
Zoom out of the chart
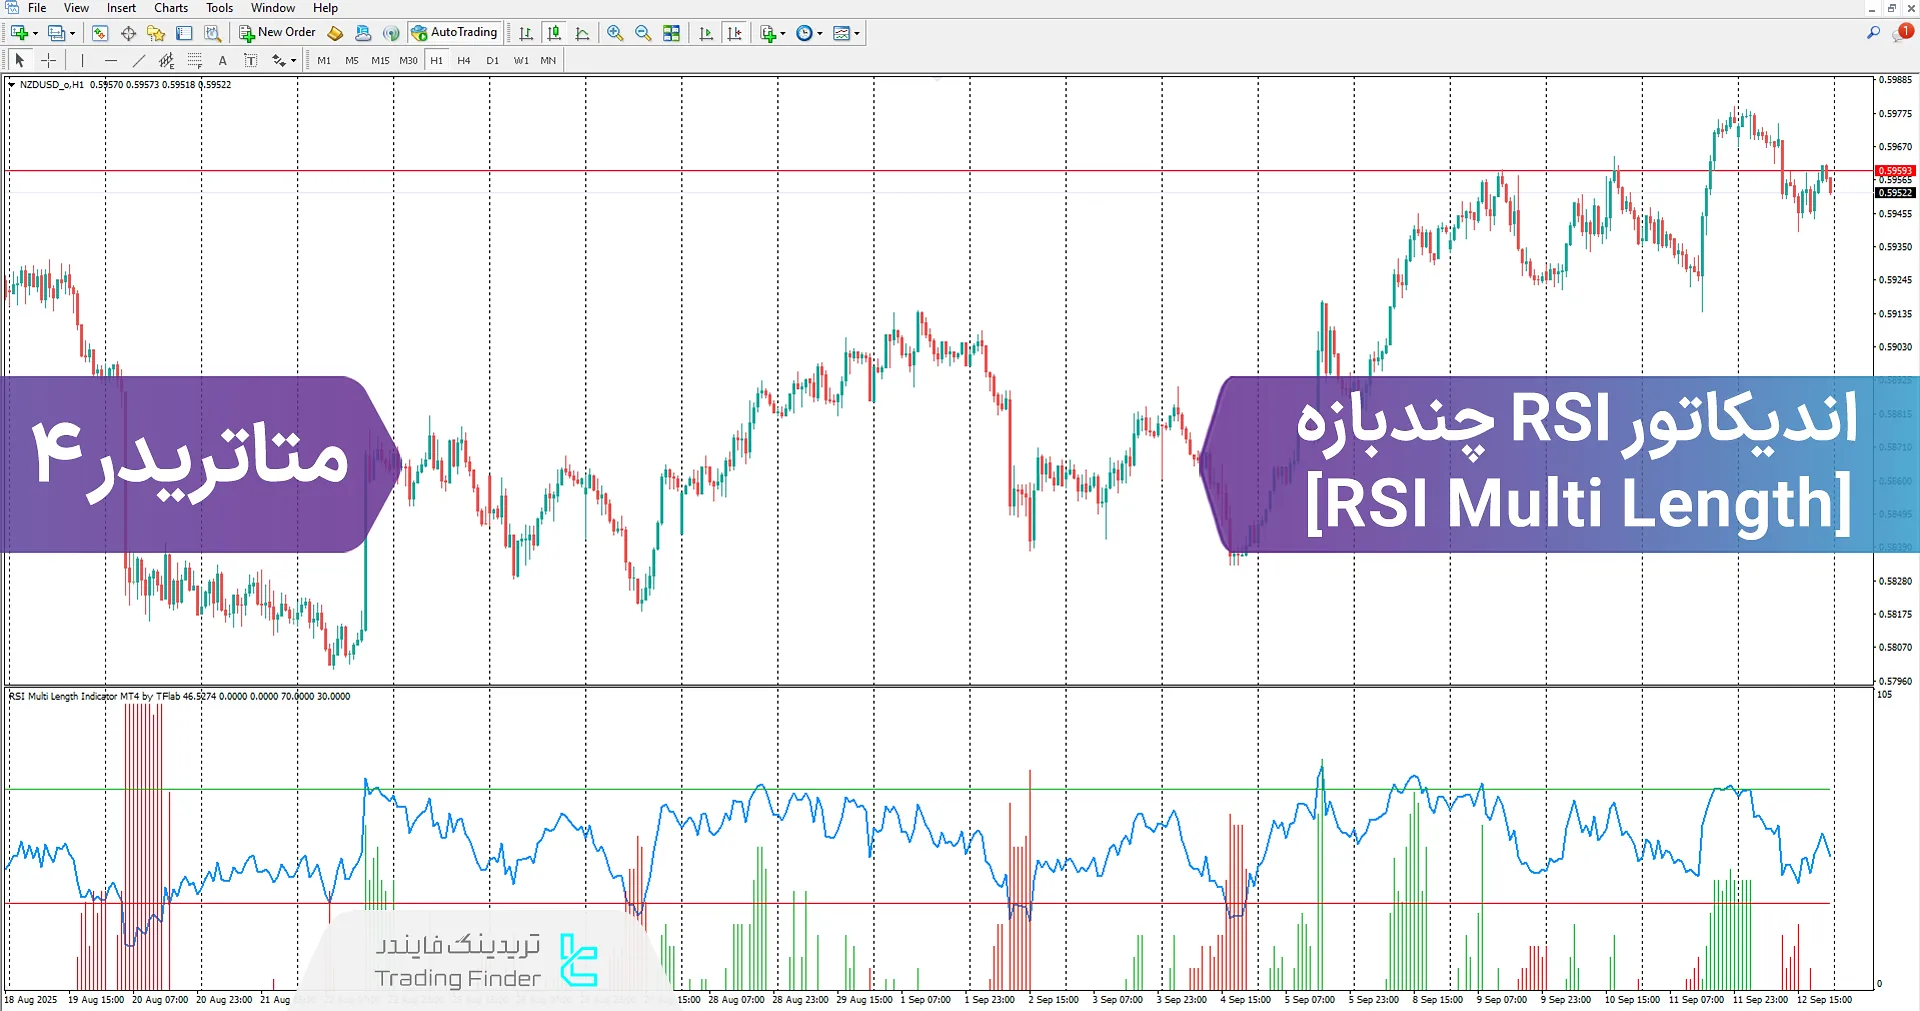click(x=642, y=32)
